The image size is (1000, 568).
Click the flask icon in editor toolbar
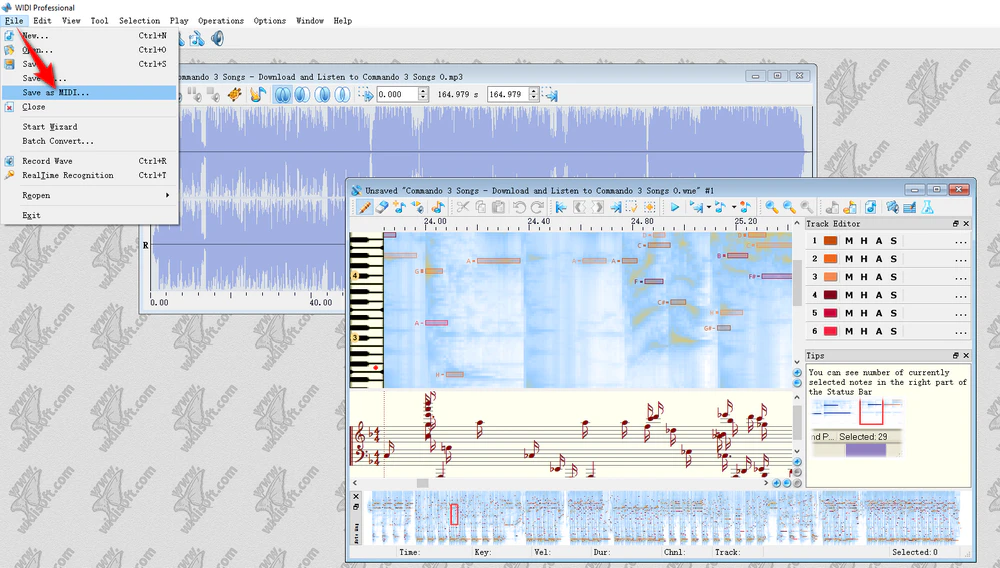(x=927, y=207)
